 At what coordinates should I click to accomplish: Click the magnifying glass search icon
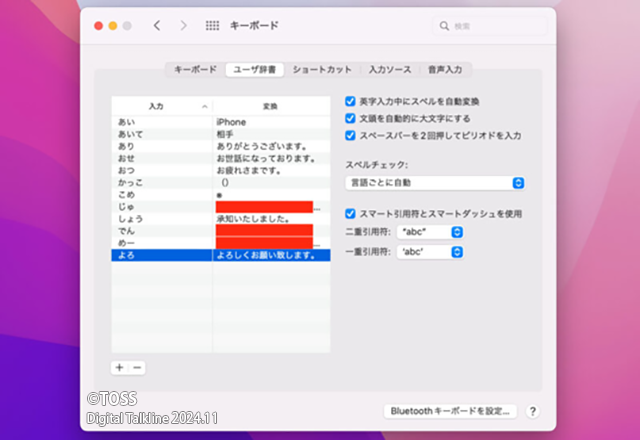[x=443, y=25]
